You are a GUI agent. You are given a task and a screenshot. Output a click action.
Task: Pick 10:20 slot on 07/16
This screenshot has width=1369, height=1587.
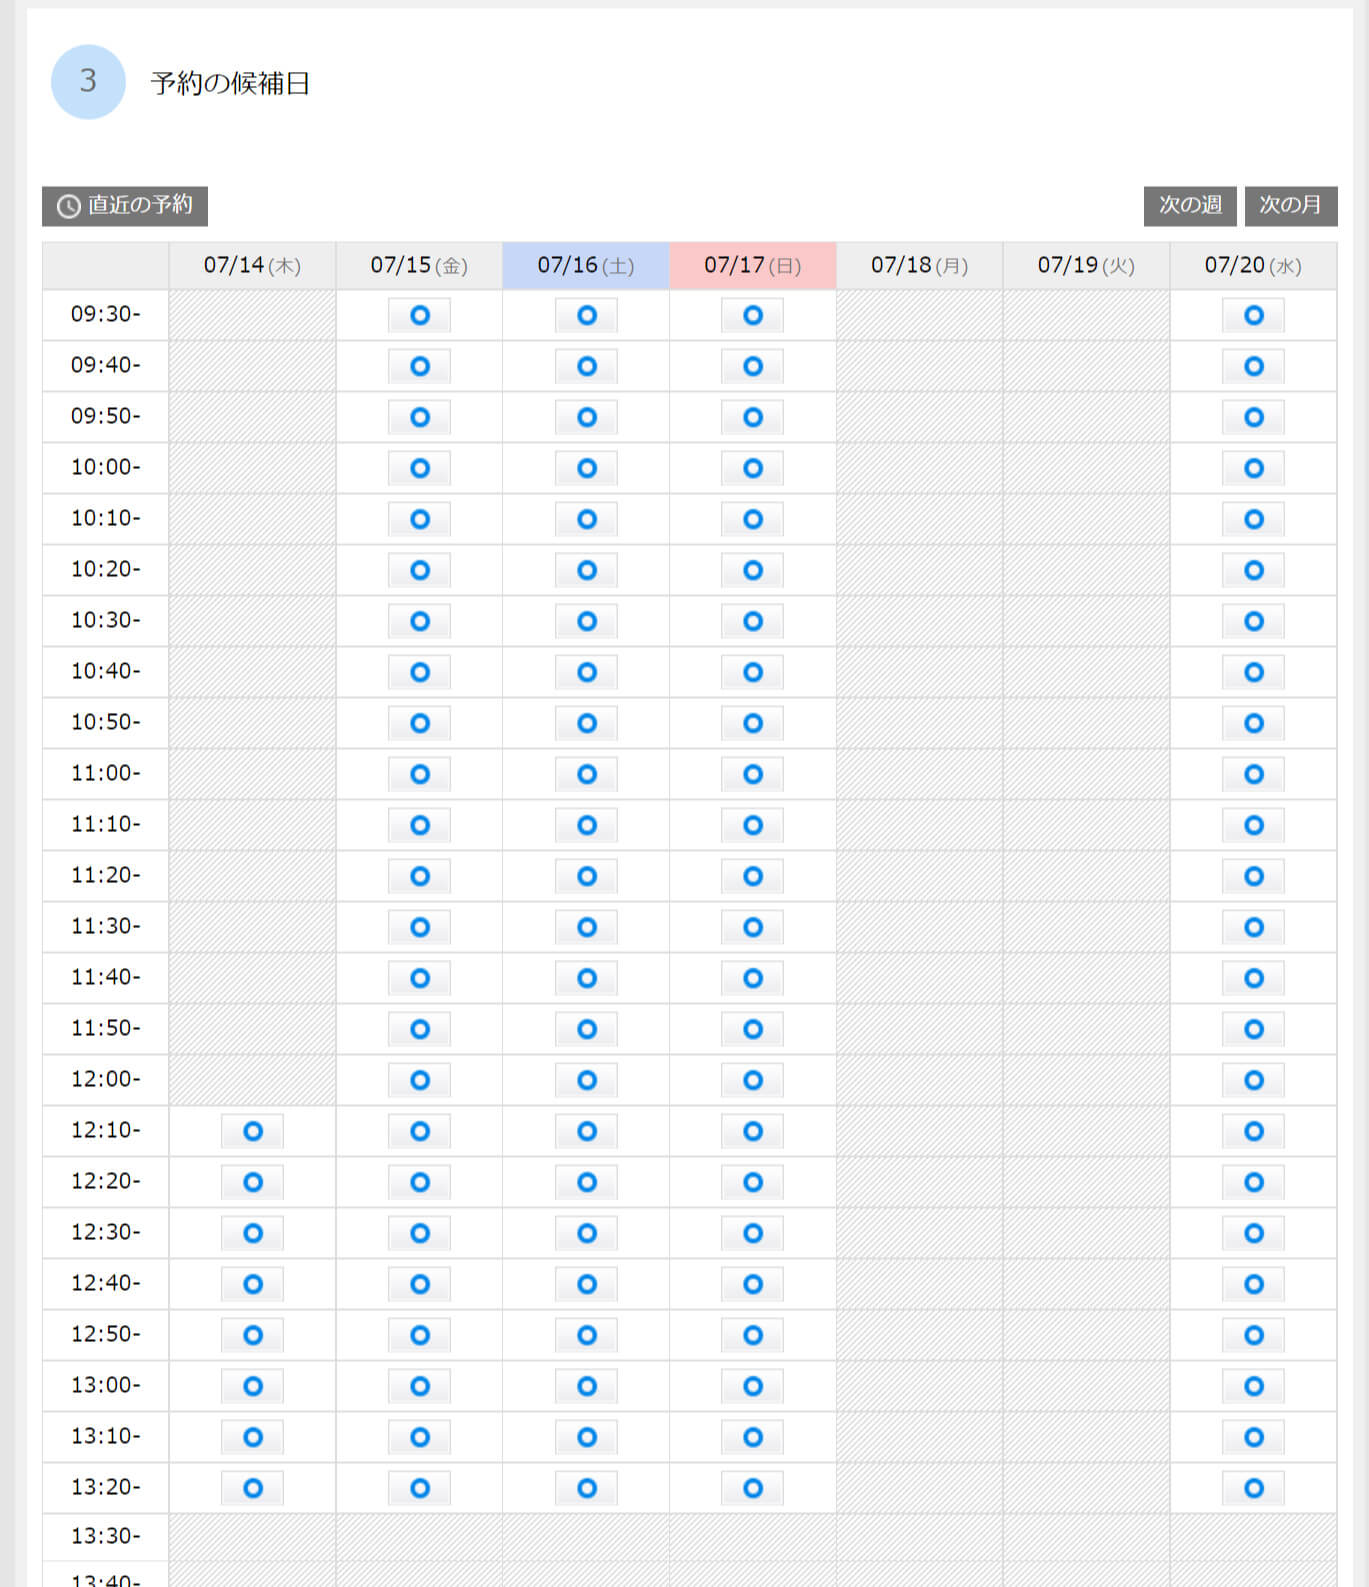tap(587, 571)
